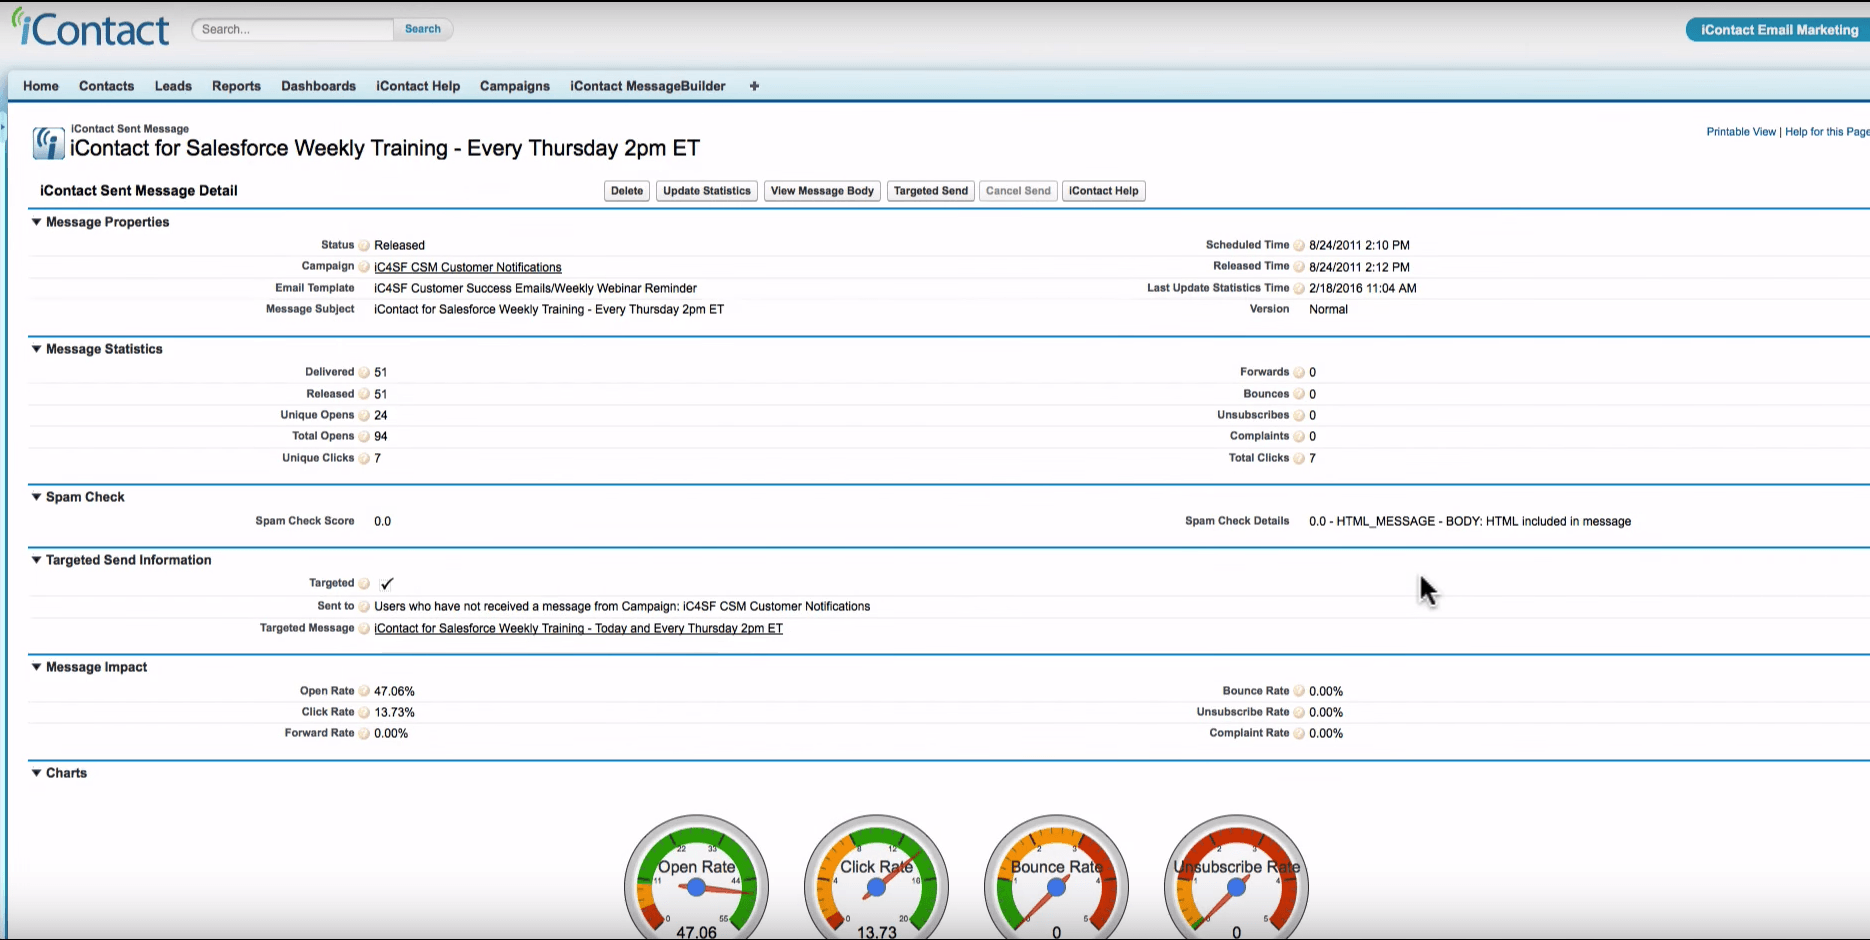Click the 13.73% Click Rate value
Screen dimensions: 1870x940
[395, 713]
